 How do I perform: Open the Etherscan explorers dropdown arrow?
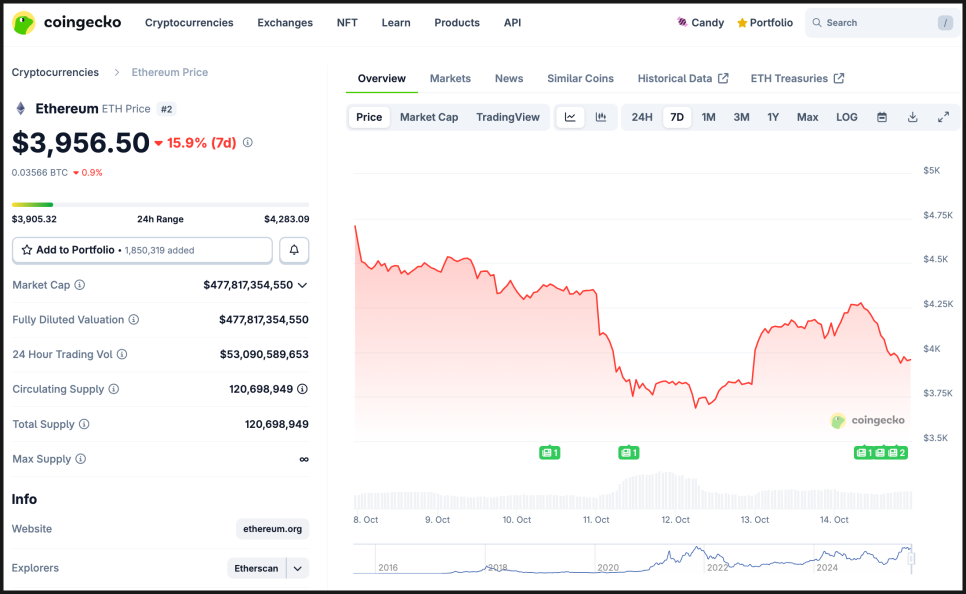point(297,568)
